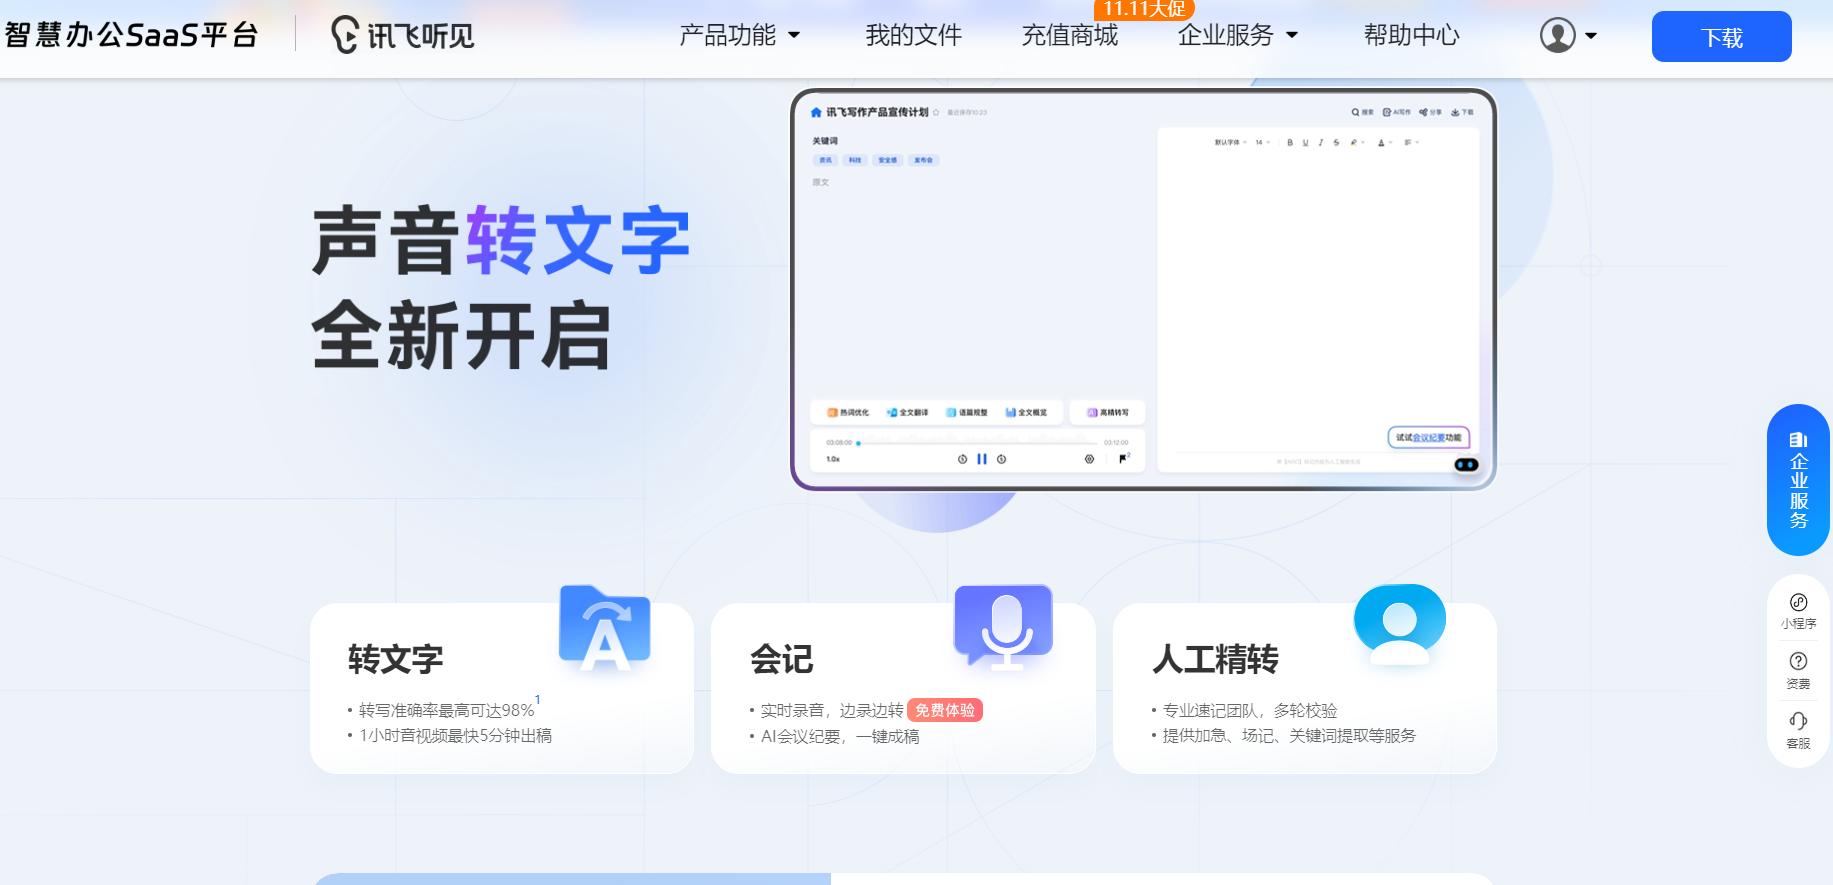This screenshot has width=1833, height=885.
Task: Click the robot assistant icon in preview
Action: point(1466,465)
